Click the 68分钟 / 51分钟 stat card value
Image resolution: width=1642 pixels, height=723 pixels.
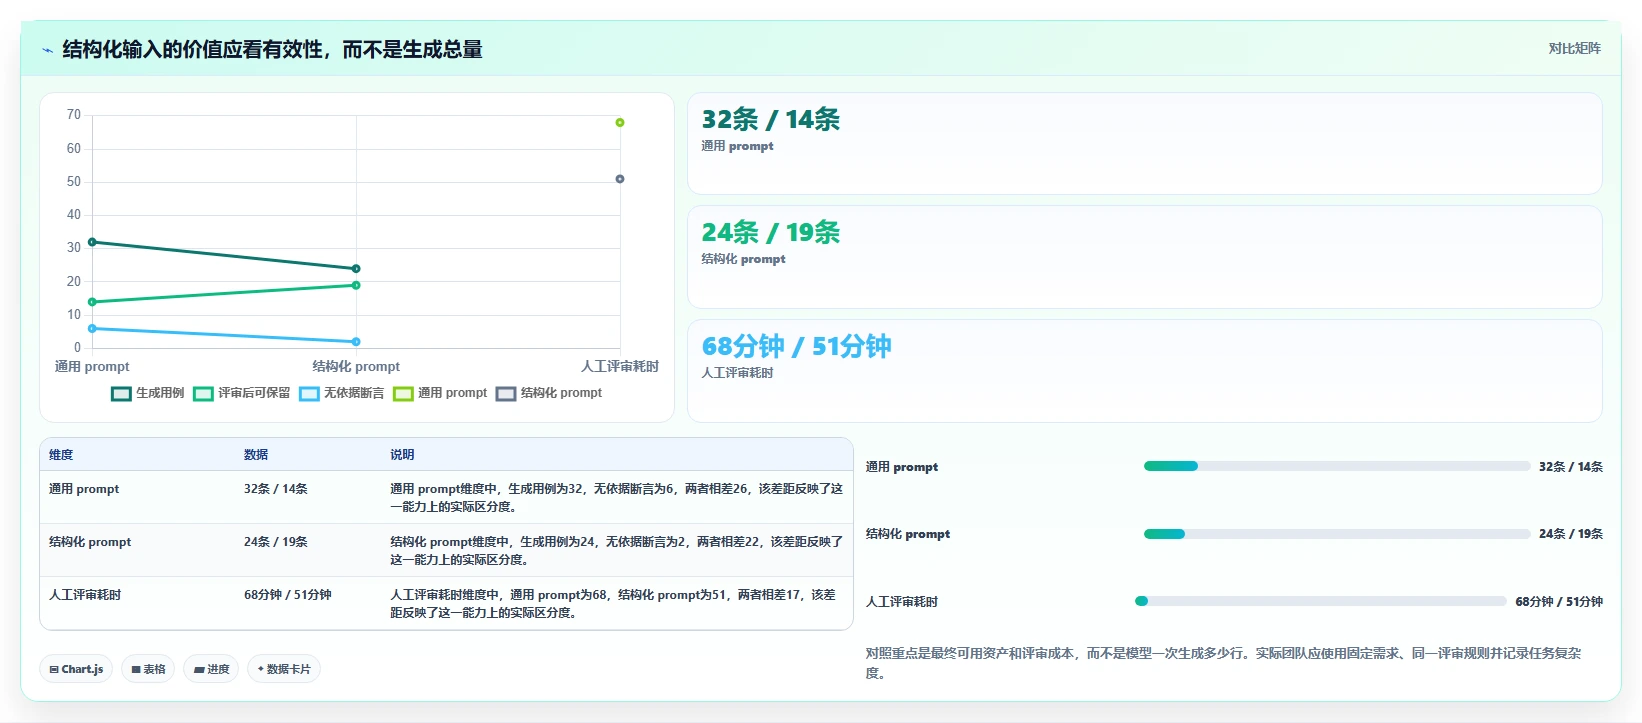pos(796,347)
